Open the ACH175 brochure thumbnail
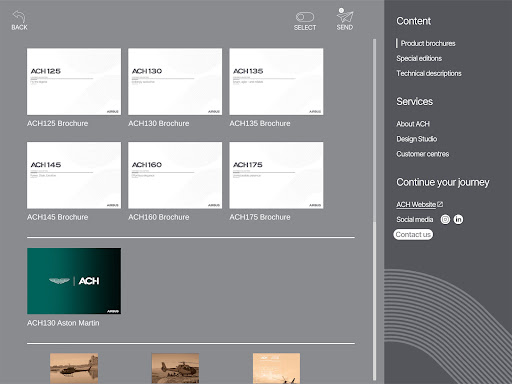 [276, 175]
